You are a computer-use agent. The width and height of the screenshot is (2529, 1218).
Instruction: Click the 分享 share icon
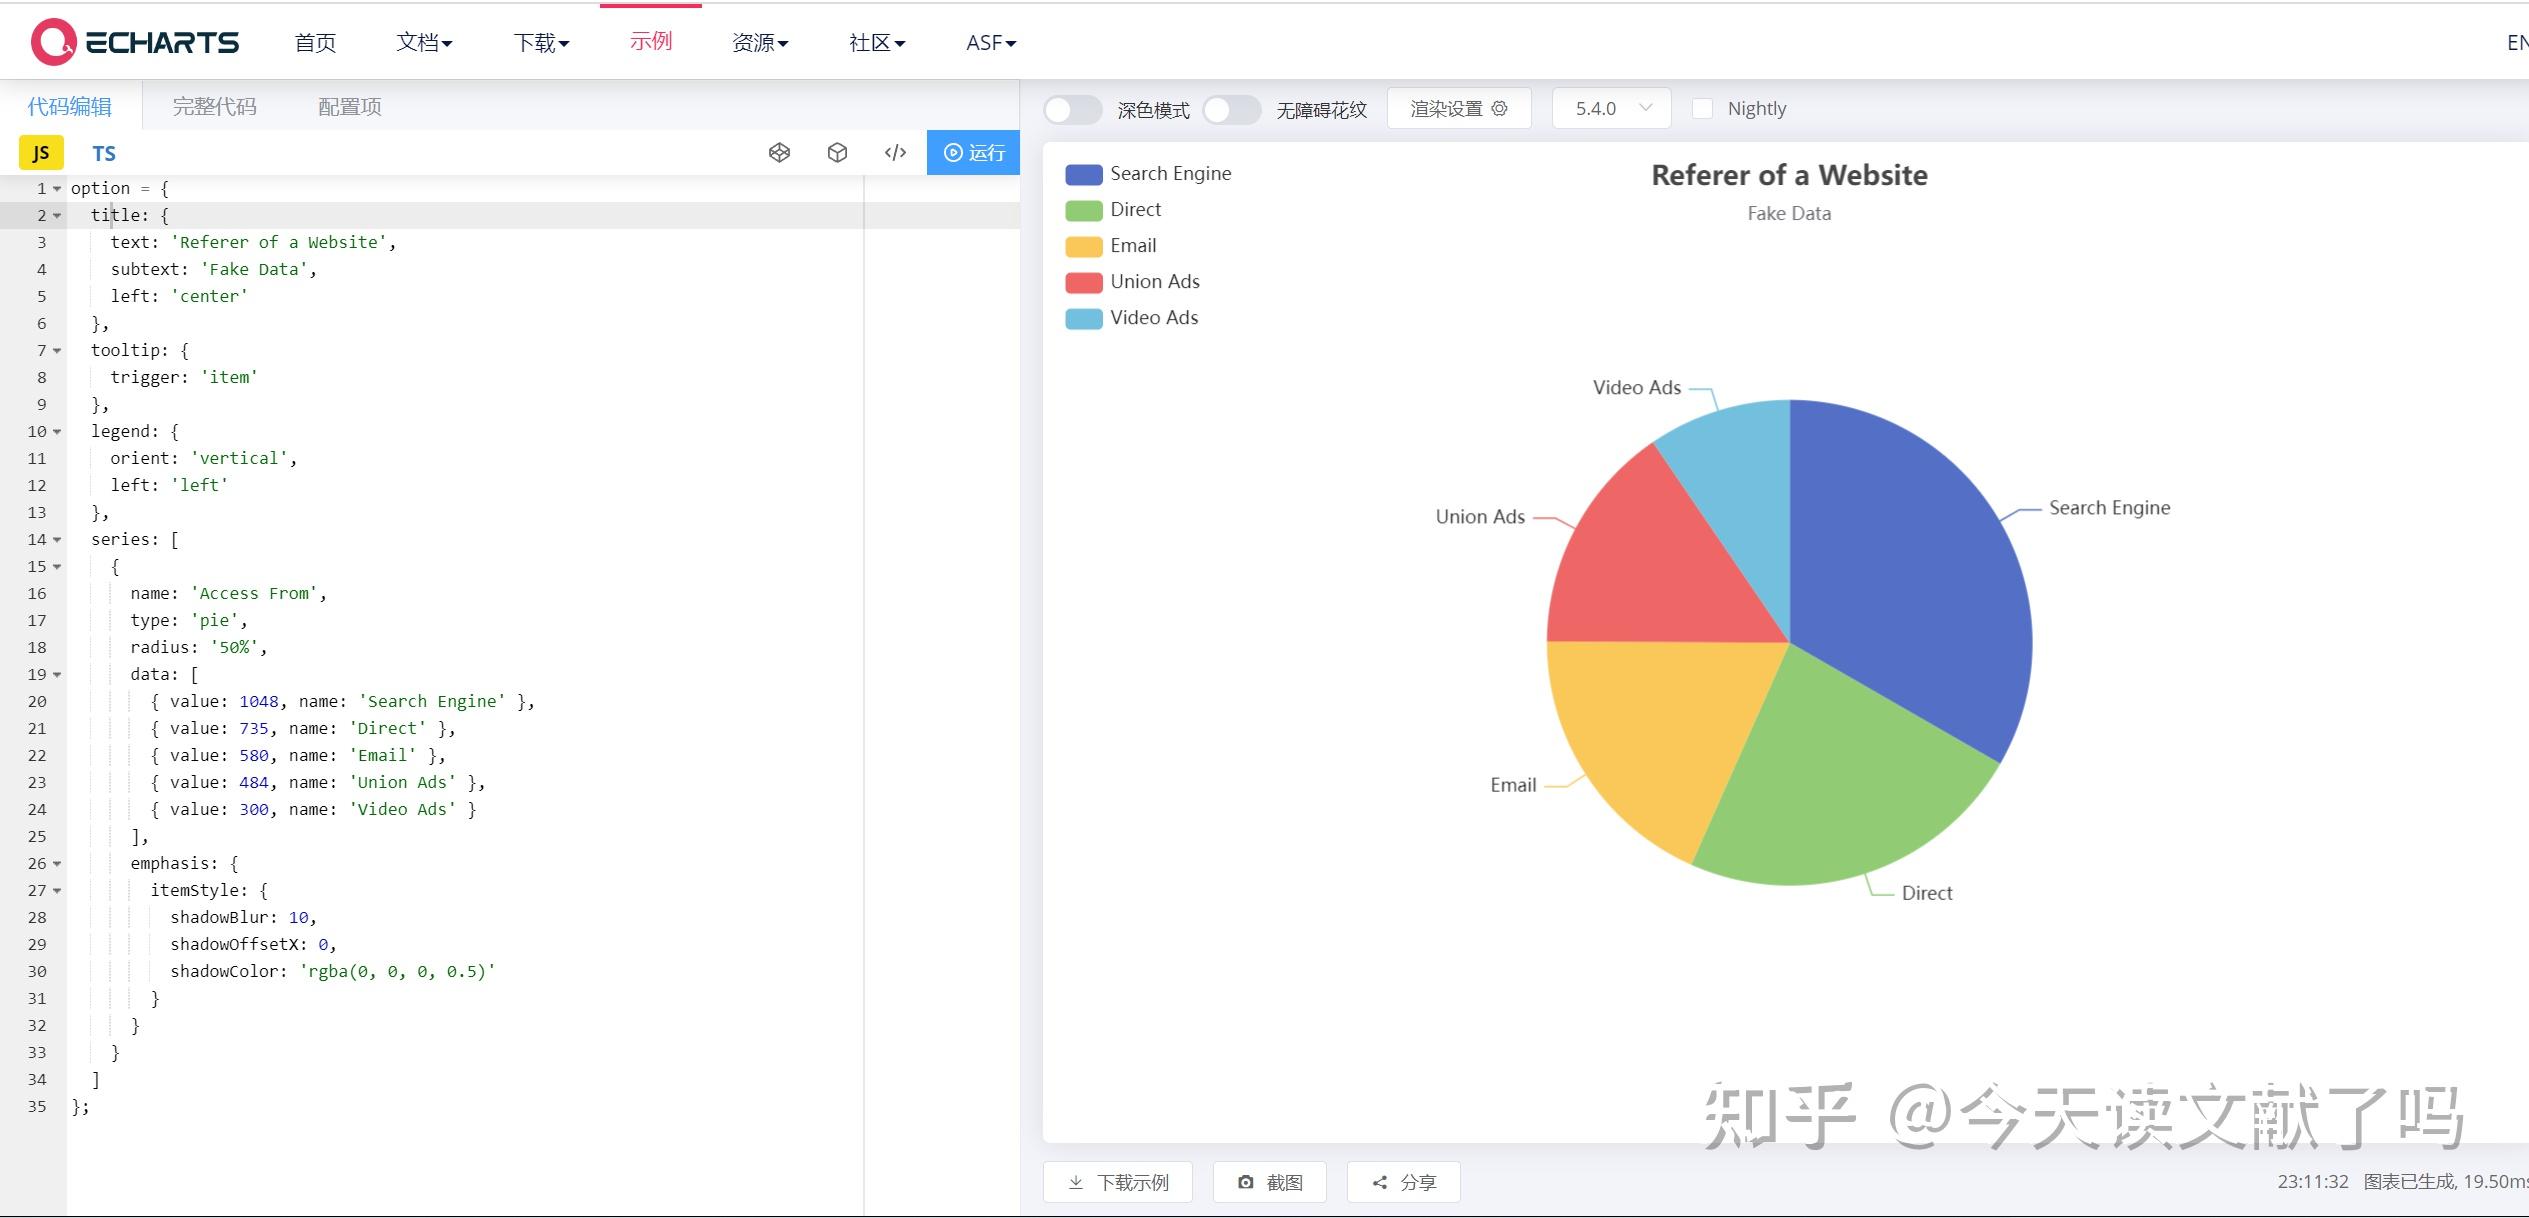(x=1403, y=1182)
